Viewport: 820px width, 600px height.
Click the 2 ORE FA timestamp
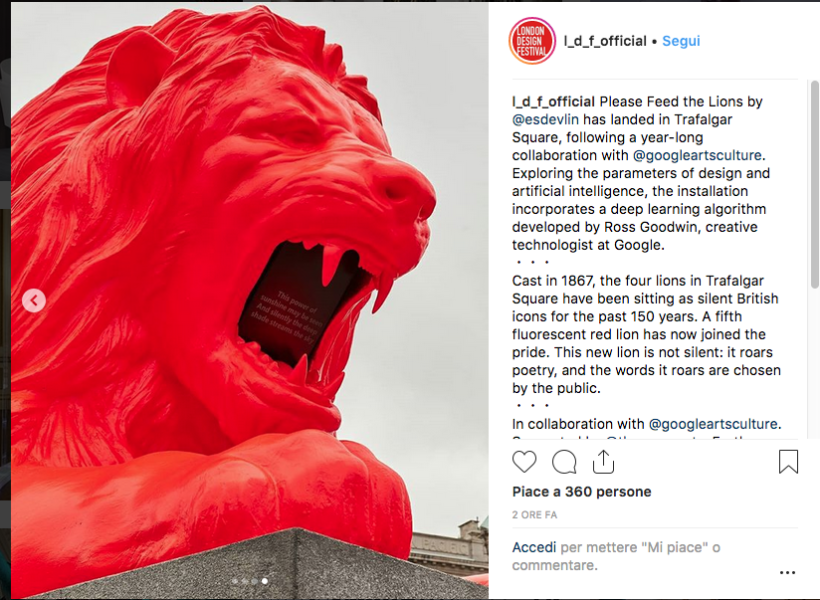[x=534, y=515]
